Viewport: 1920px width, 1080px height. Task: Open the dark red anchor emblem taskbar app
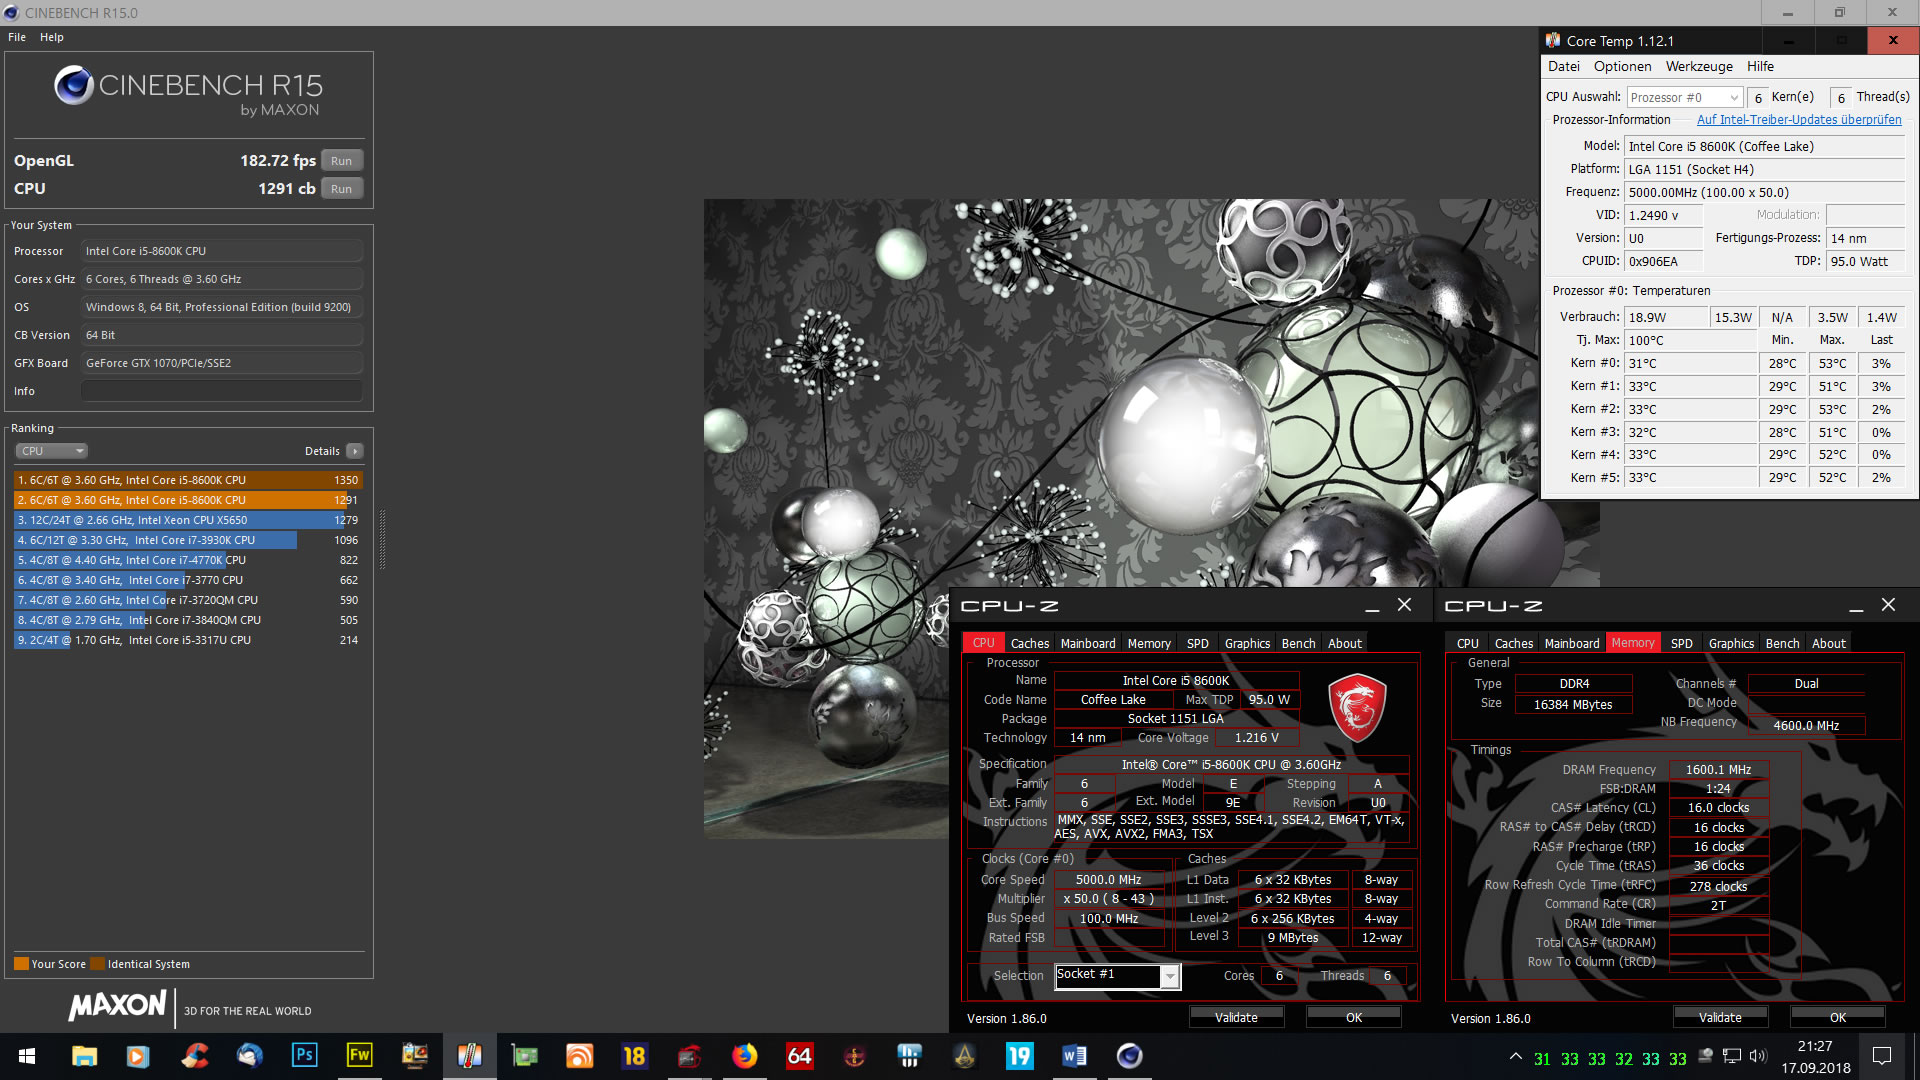pos(854,1056)
